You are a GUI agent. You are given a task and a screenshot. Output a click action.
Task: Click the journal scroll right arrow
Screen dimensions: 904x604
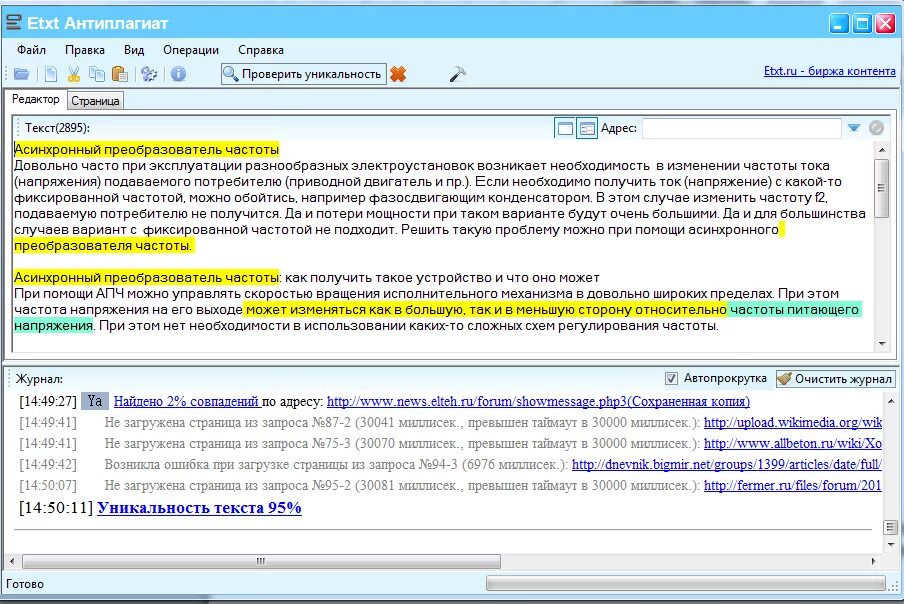click(873, 561)
